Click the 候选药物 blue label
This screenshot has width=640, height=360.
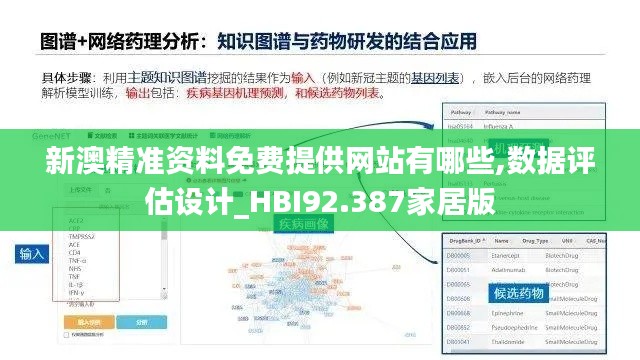click(x=518, y=293)
